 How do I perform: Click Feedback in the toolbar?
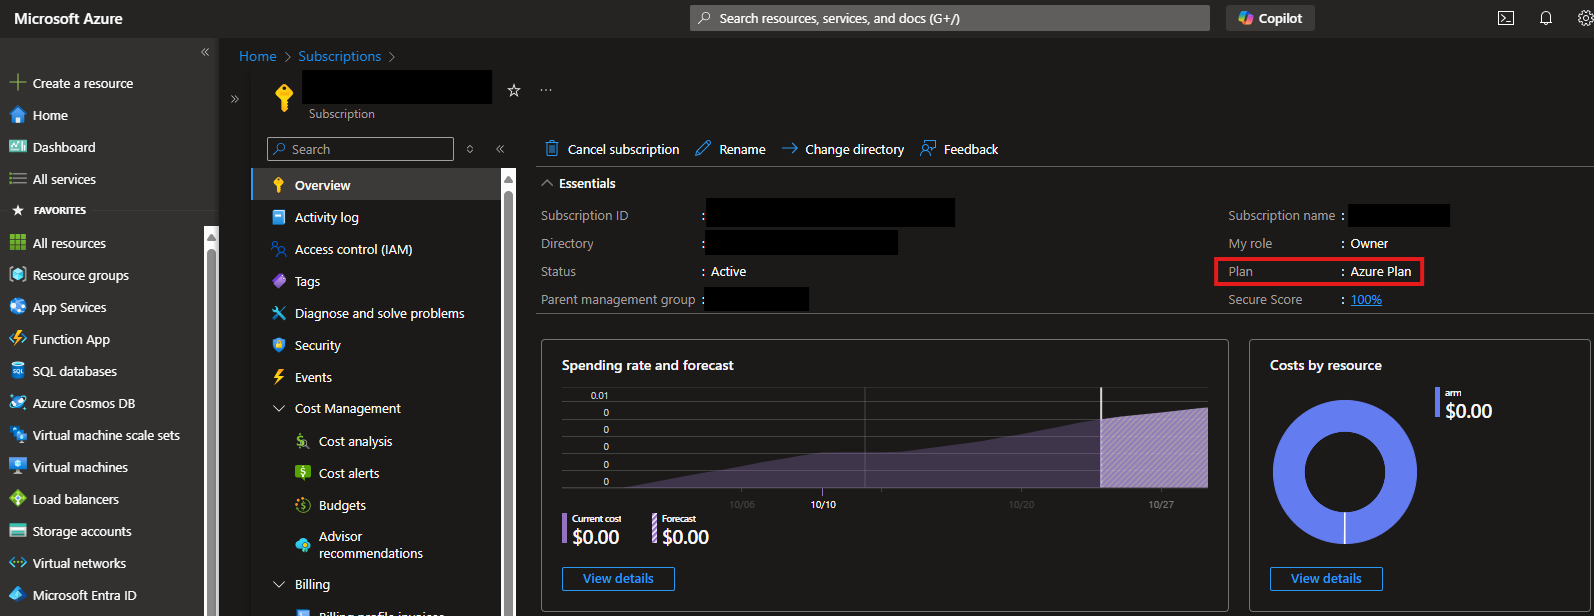pos(959,149)
